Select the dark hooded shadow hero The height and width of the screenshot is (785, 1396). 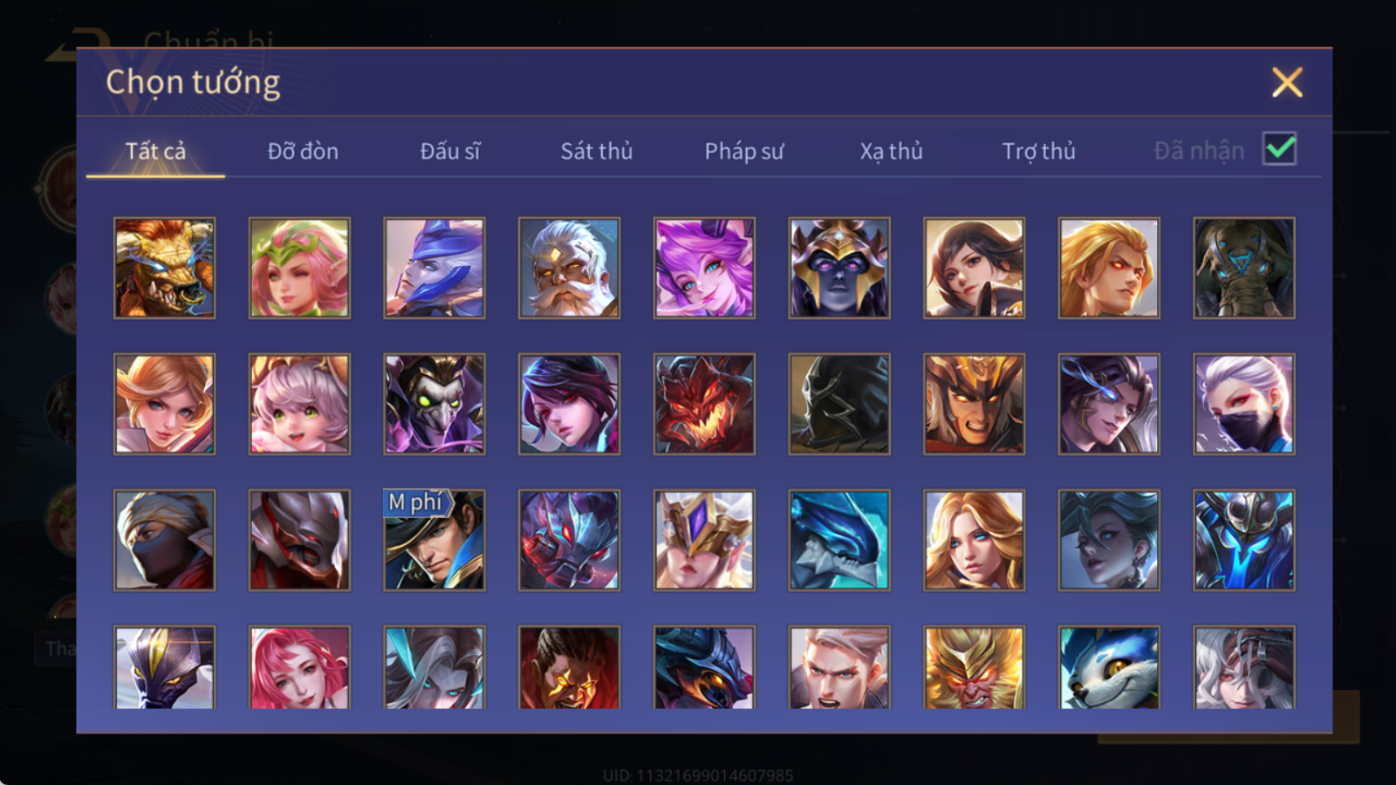[x=839, y=404]
